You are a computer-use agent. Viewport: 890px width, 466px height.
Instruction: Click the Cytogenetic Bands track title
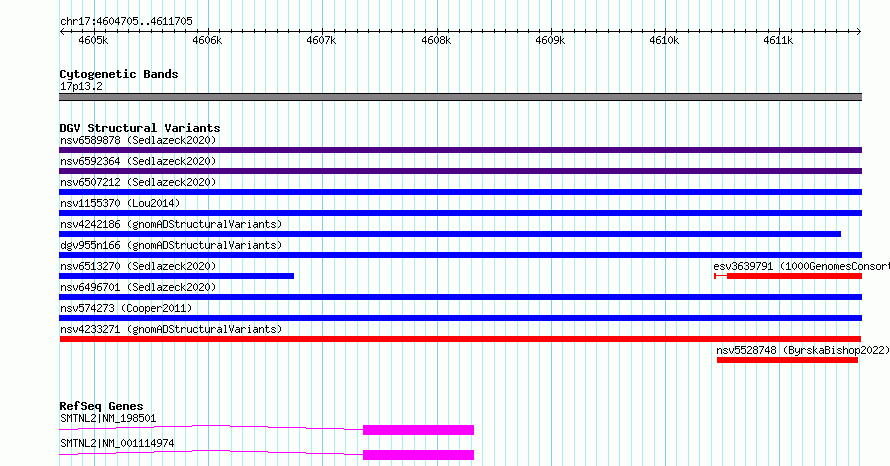(x=119, y=74)
